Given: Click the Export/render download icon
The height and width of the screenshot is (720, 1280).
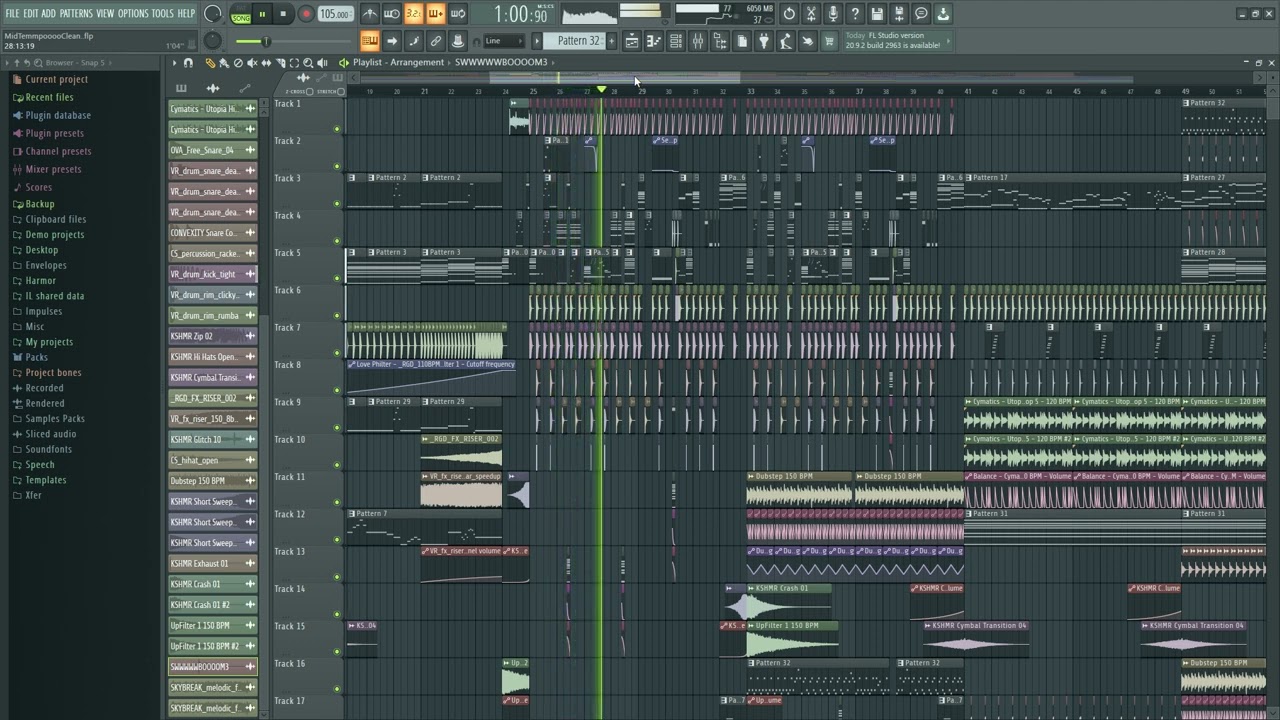Looking at the screenshot, I should coord(942,14).
